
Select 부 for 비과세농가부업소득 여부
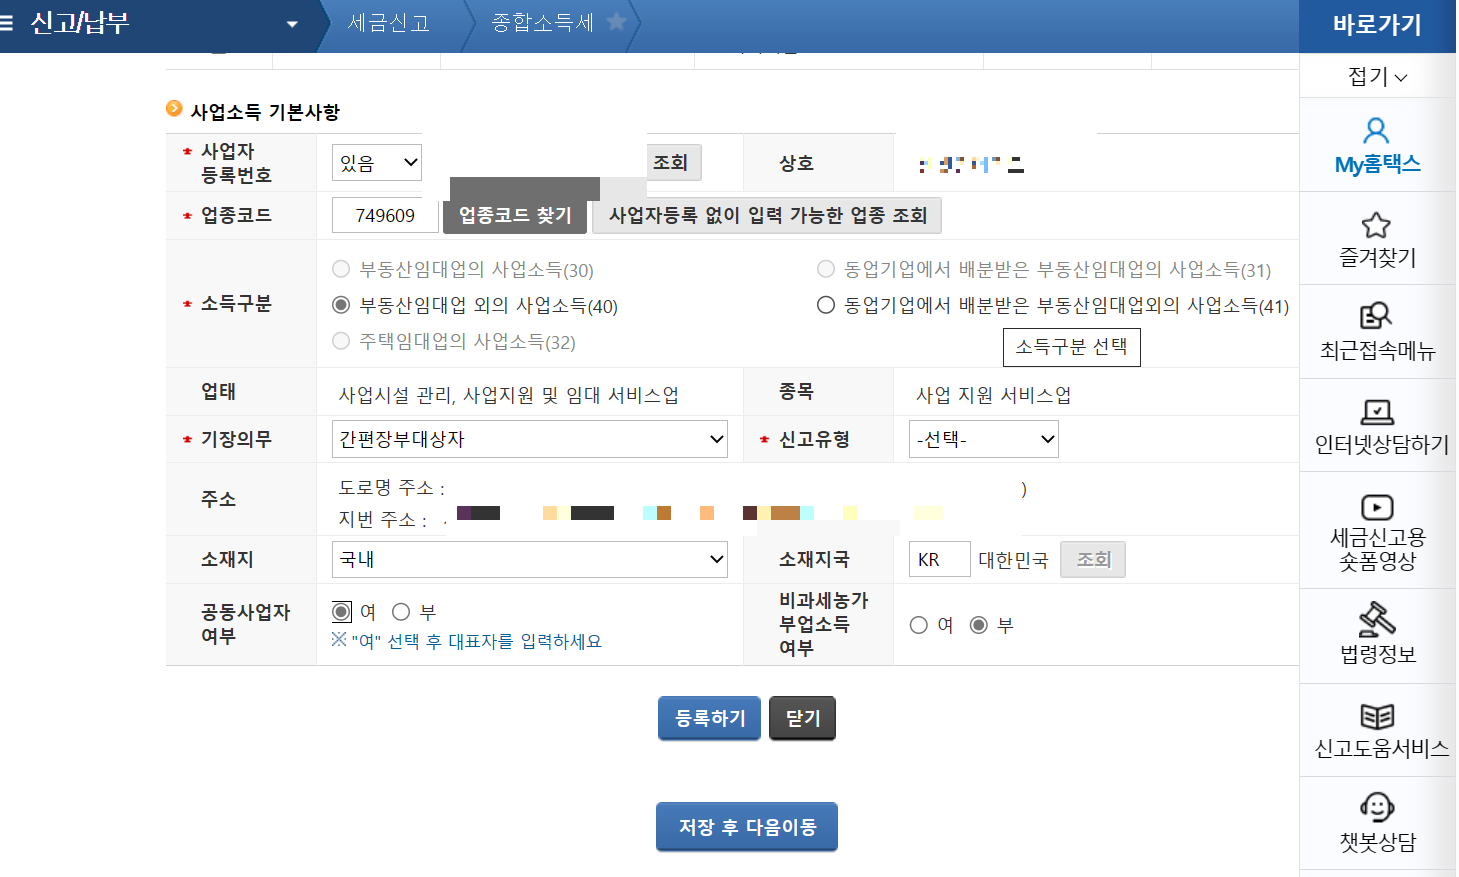pyautogui.click(x=979, y=625)
